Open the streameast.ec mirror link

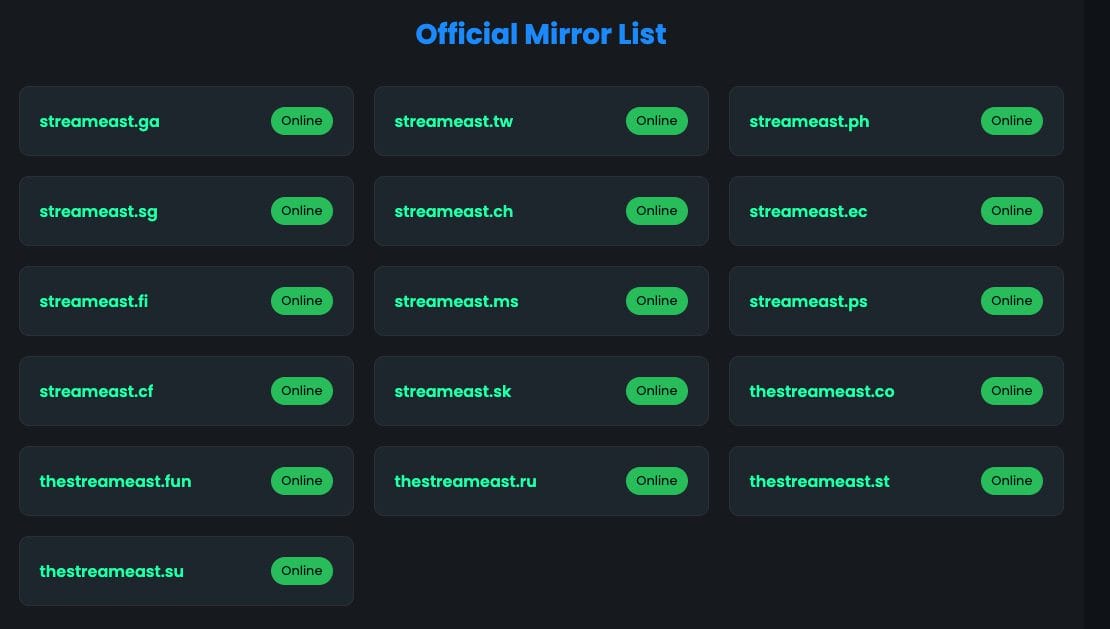(808, 212)
